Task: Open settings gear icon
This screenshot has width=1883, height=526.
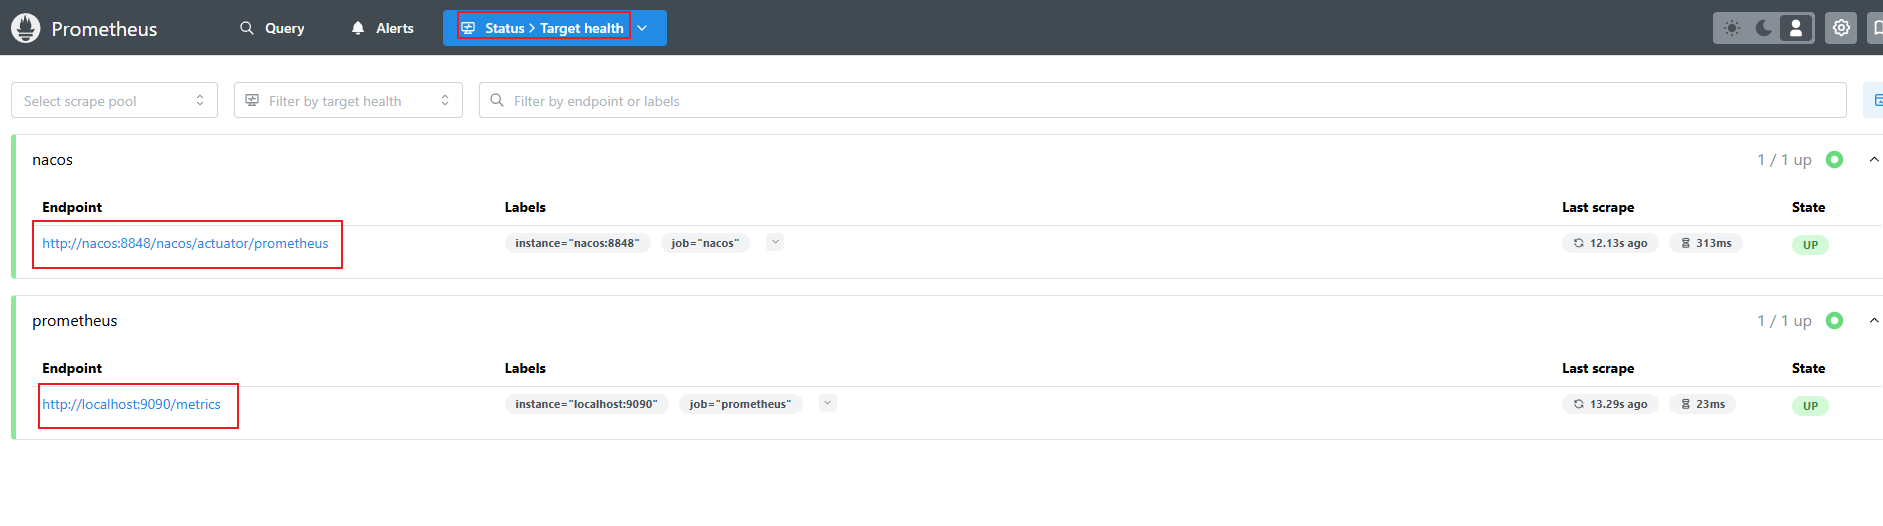Action: pyautogui.click(x=1841, y=28)
